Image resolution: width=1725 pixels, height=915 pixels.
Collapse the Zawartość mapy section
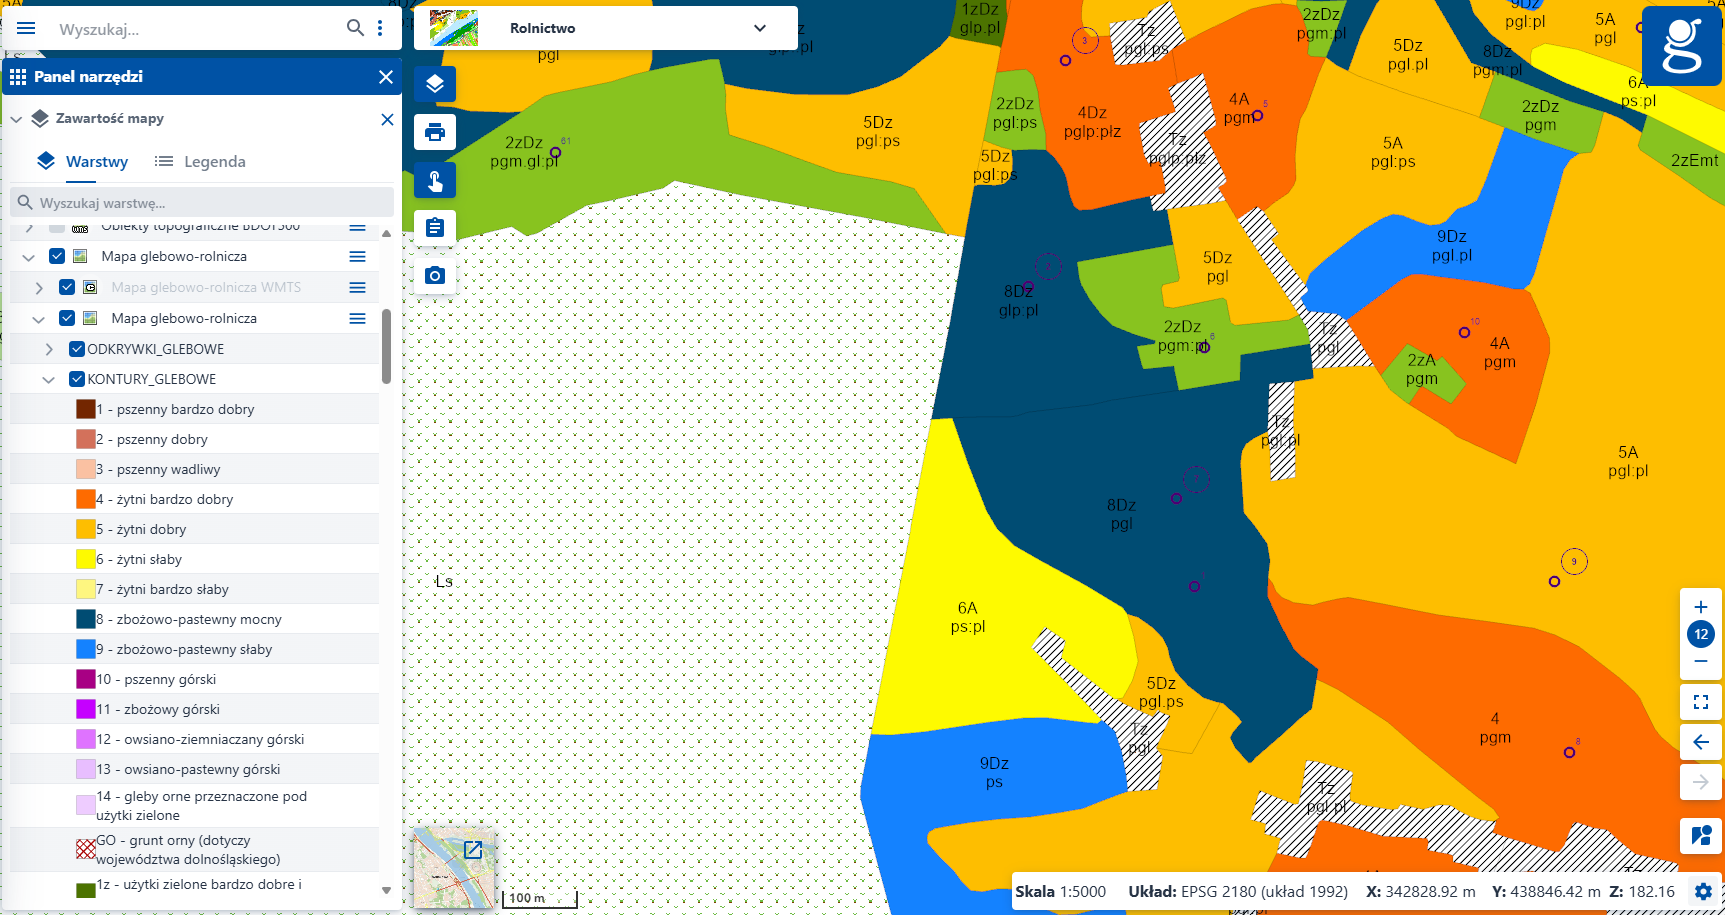(16, 118)
